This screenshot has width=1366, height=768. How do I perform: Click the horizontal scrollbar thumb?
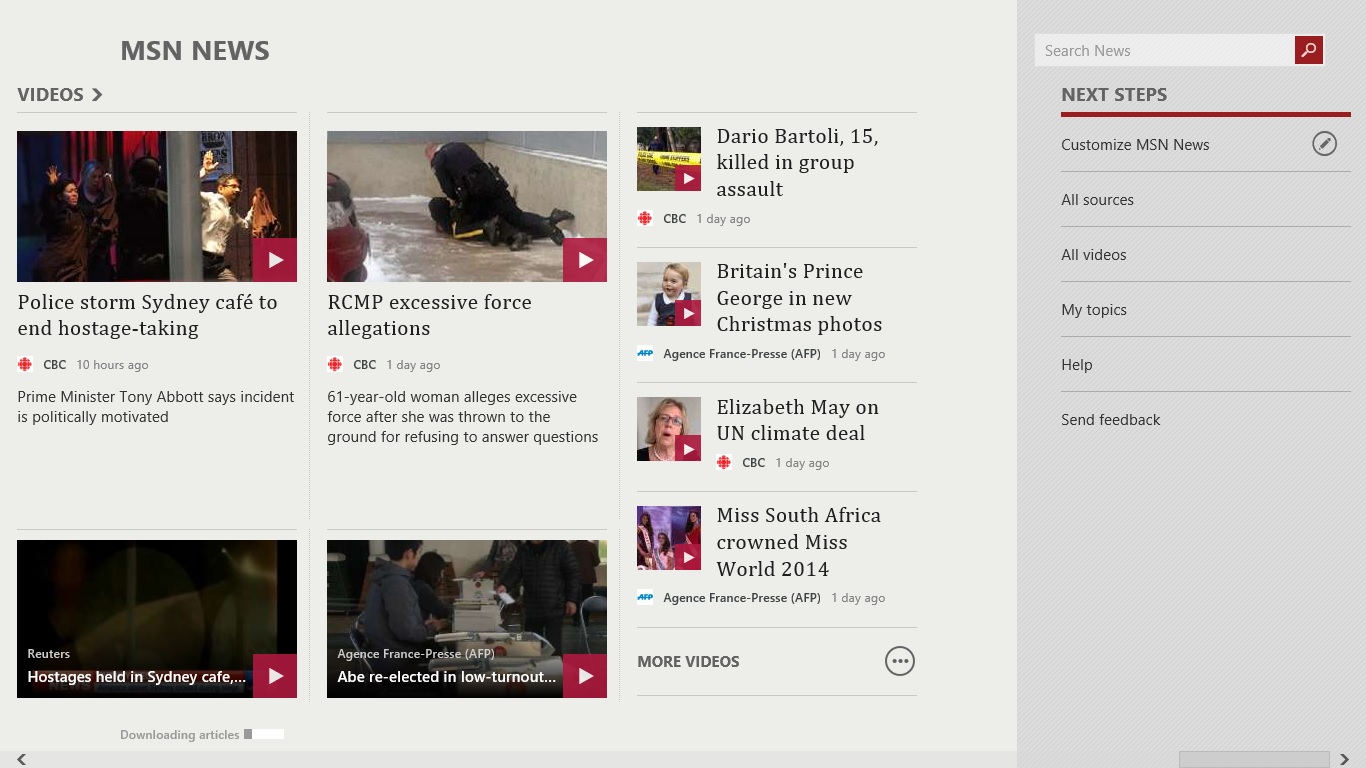pyautogui.click(x=1254, y=760)
